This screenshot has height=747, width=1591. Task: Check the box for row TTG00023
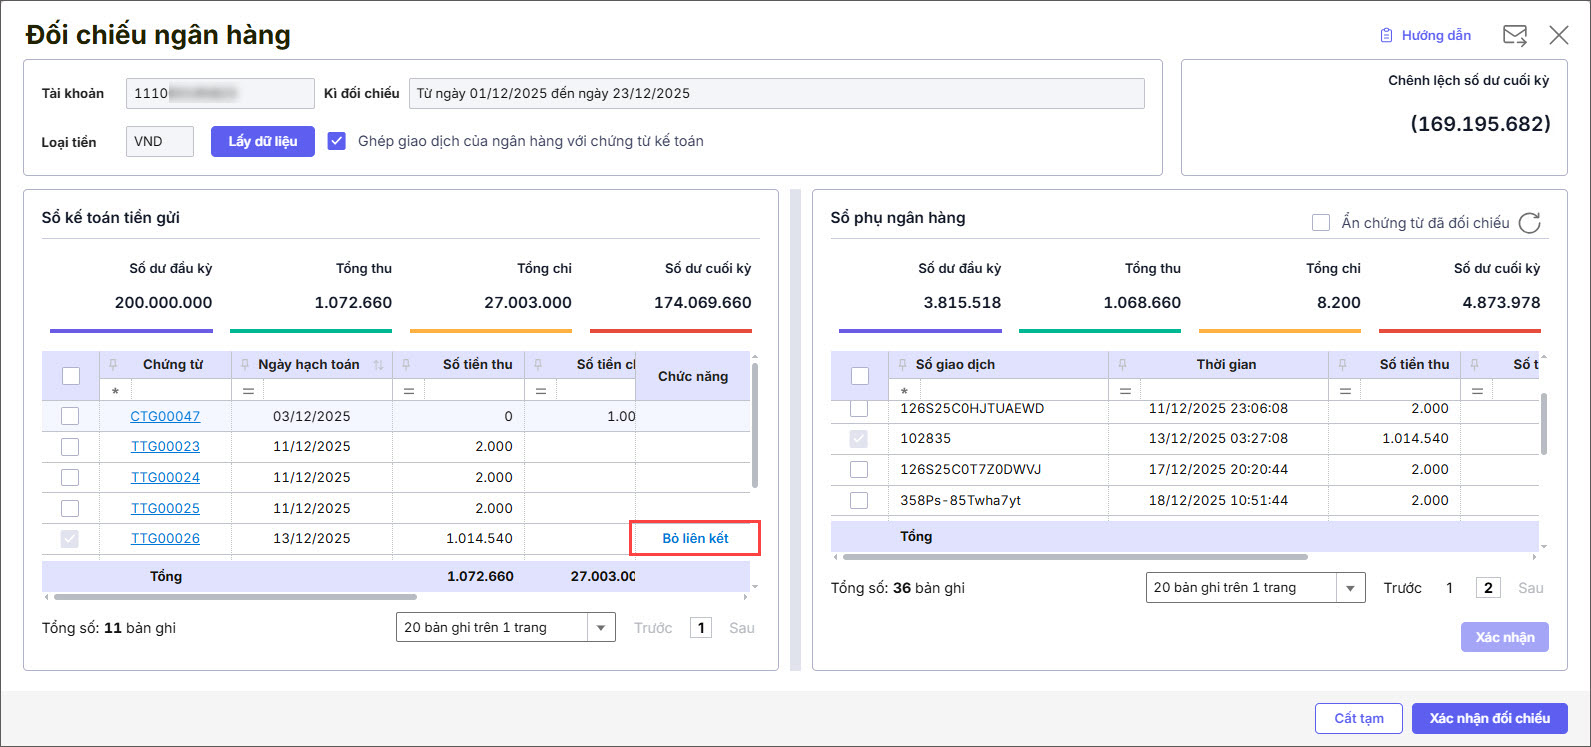coord(70,447)
